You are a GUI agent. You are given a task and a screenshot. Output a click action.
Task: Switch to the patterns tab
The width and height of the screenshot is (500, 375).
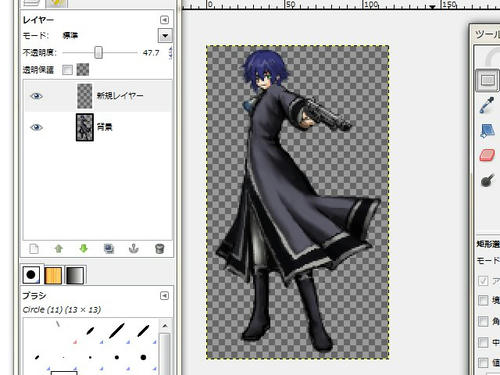[53, 275]
